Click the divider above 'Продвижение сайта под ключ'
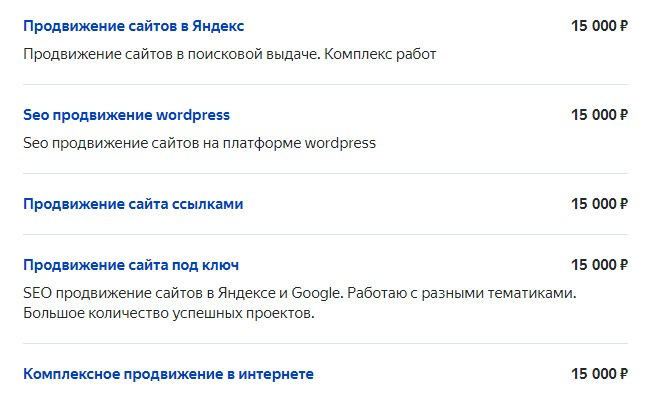Image resolution: width=650 pixels, height=400 pixels. pos(325,234)
